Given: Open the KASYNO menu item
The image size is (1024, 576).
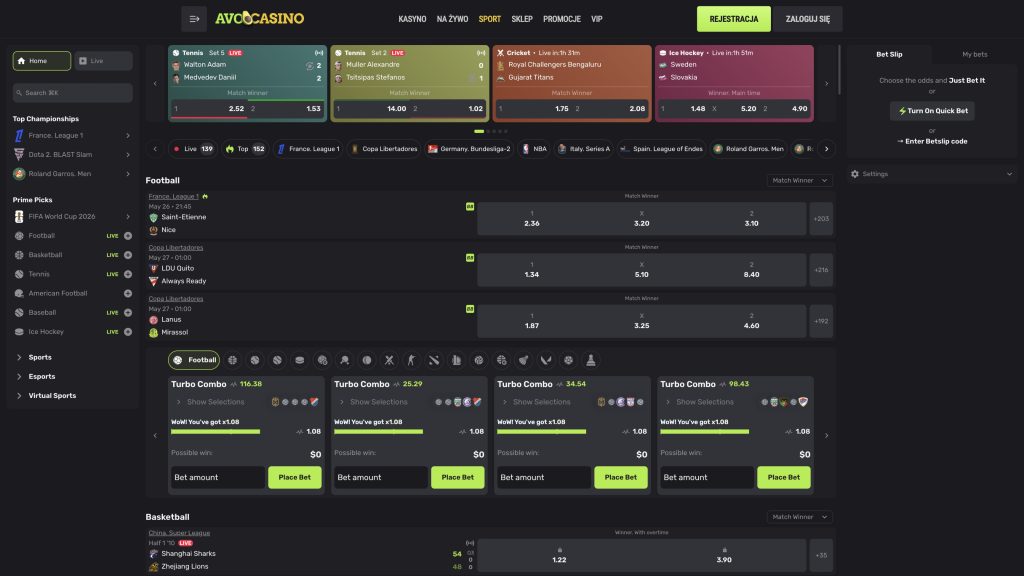Looking at the screenshot, I should coord(412,19).
